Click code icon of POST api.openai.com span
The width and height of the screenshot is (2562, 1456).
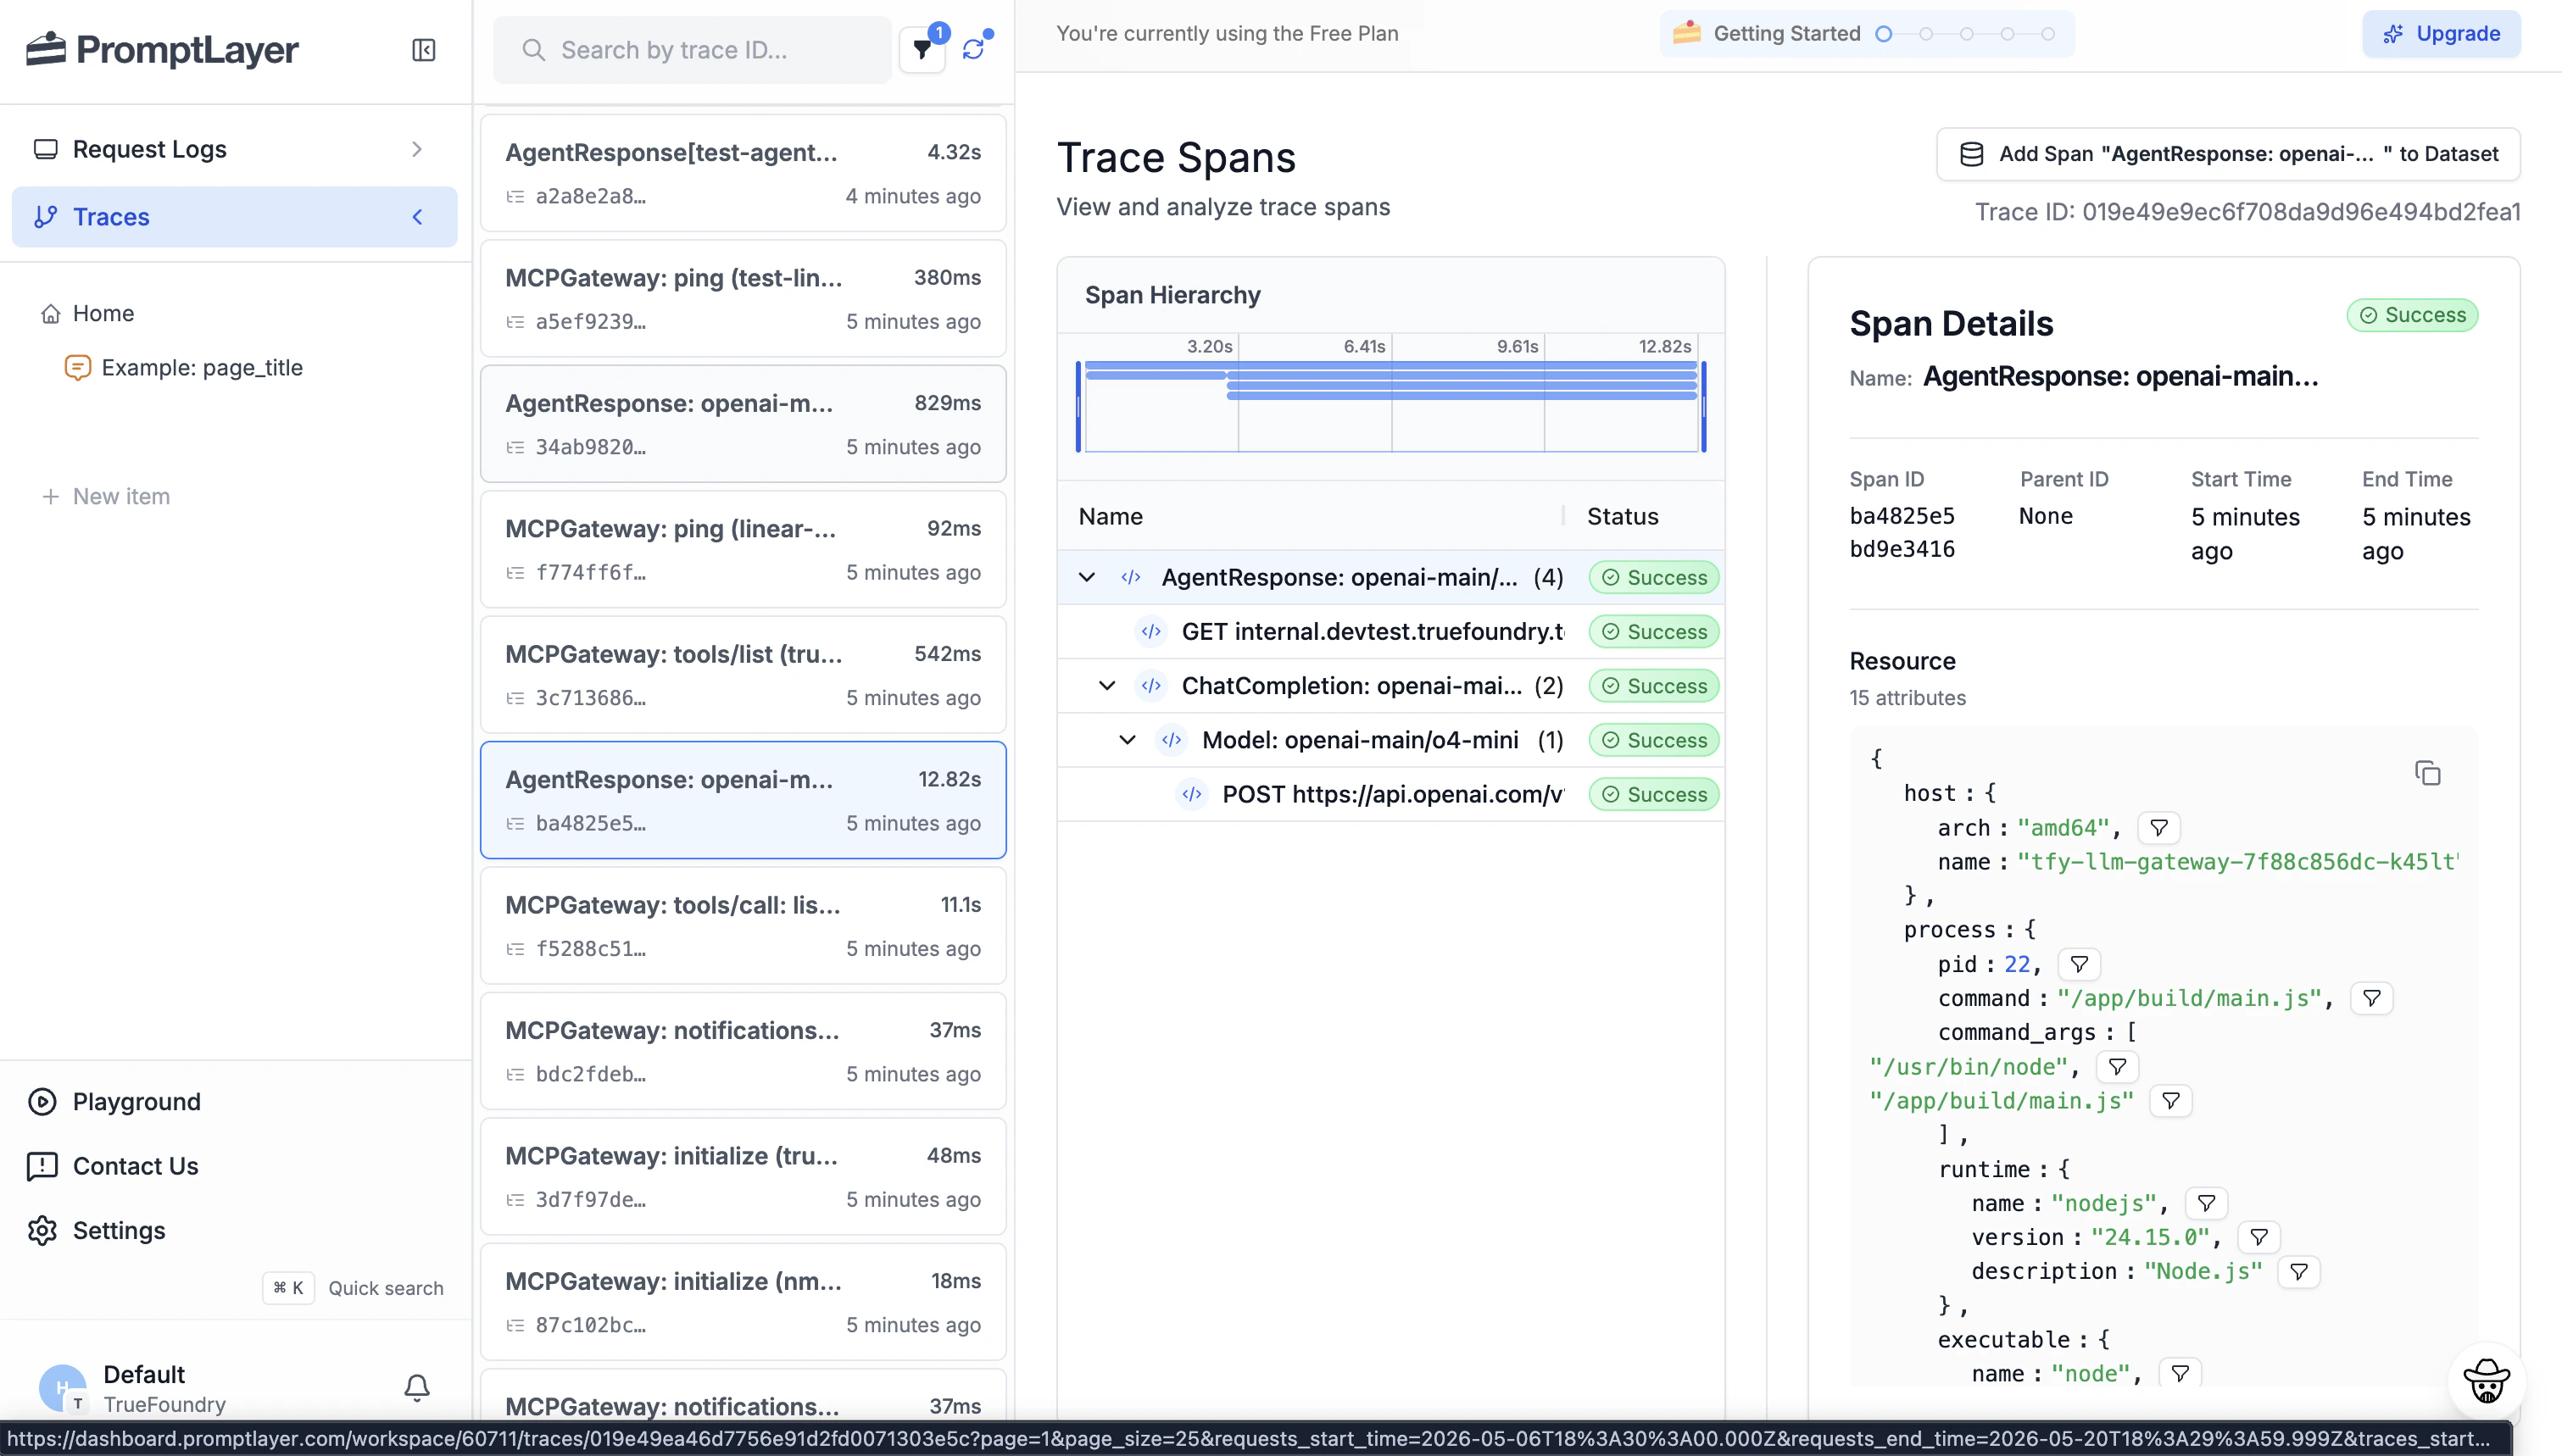pos(1191,794)
